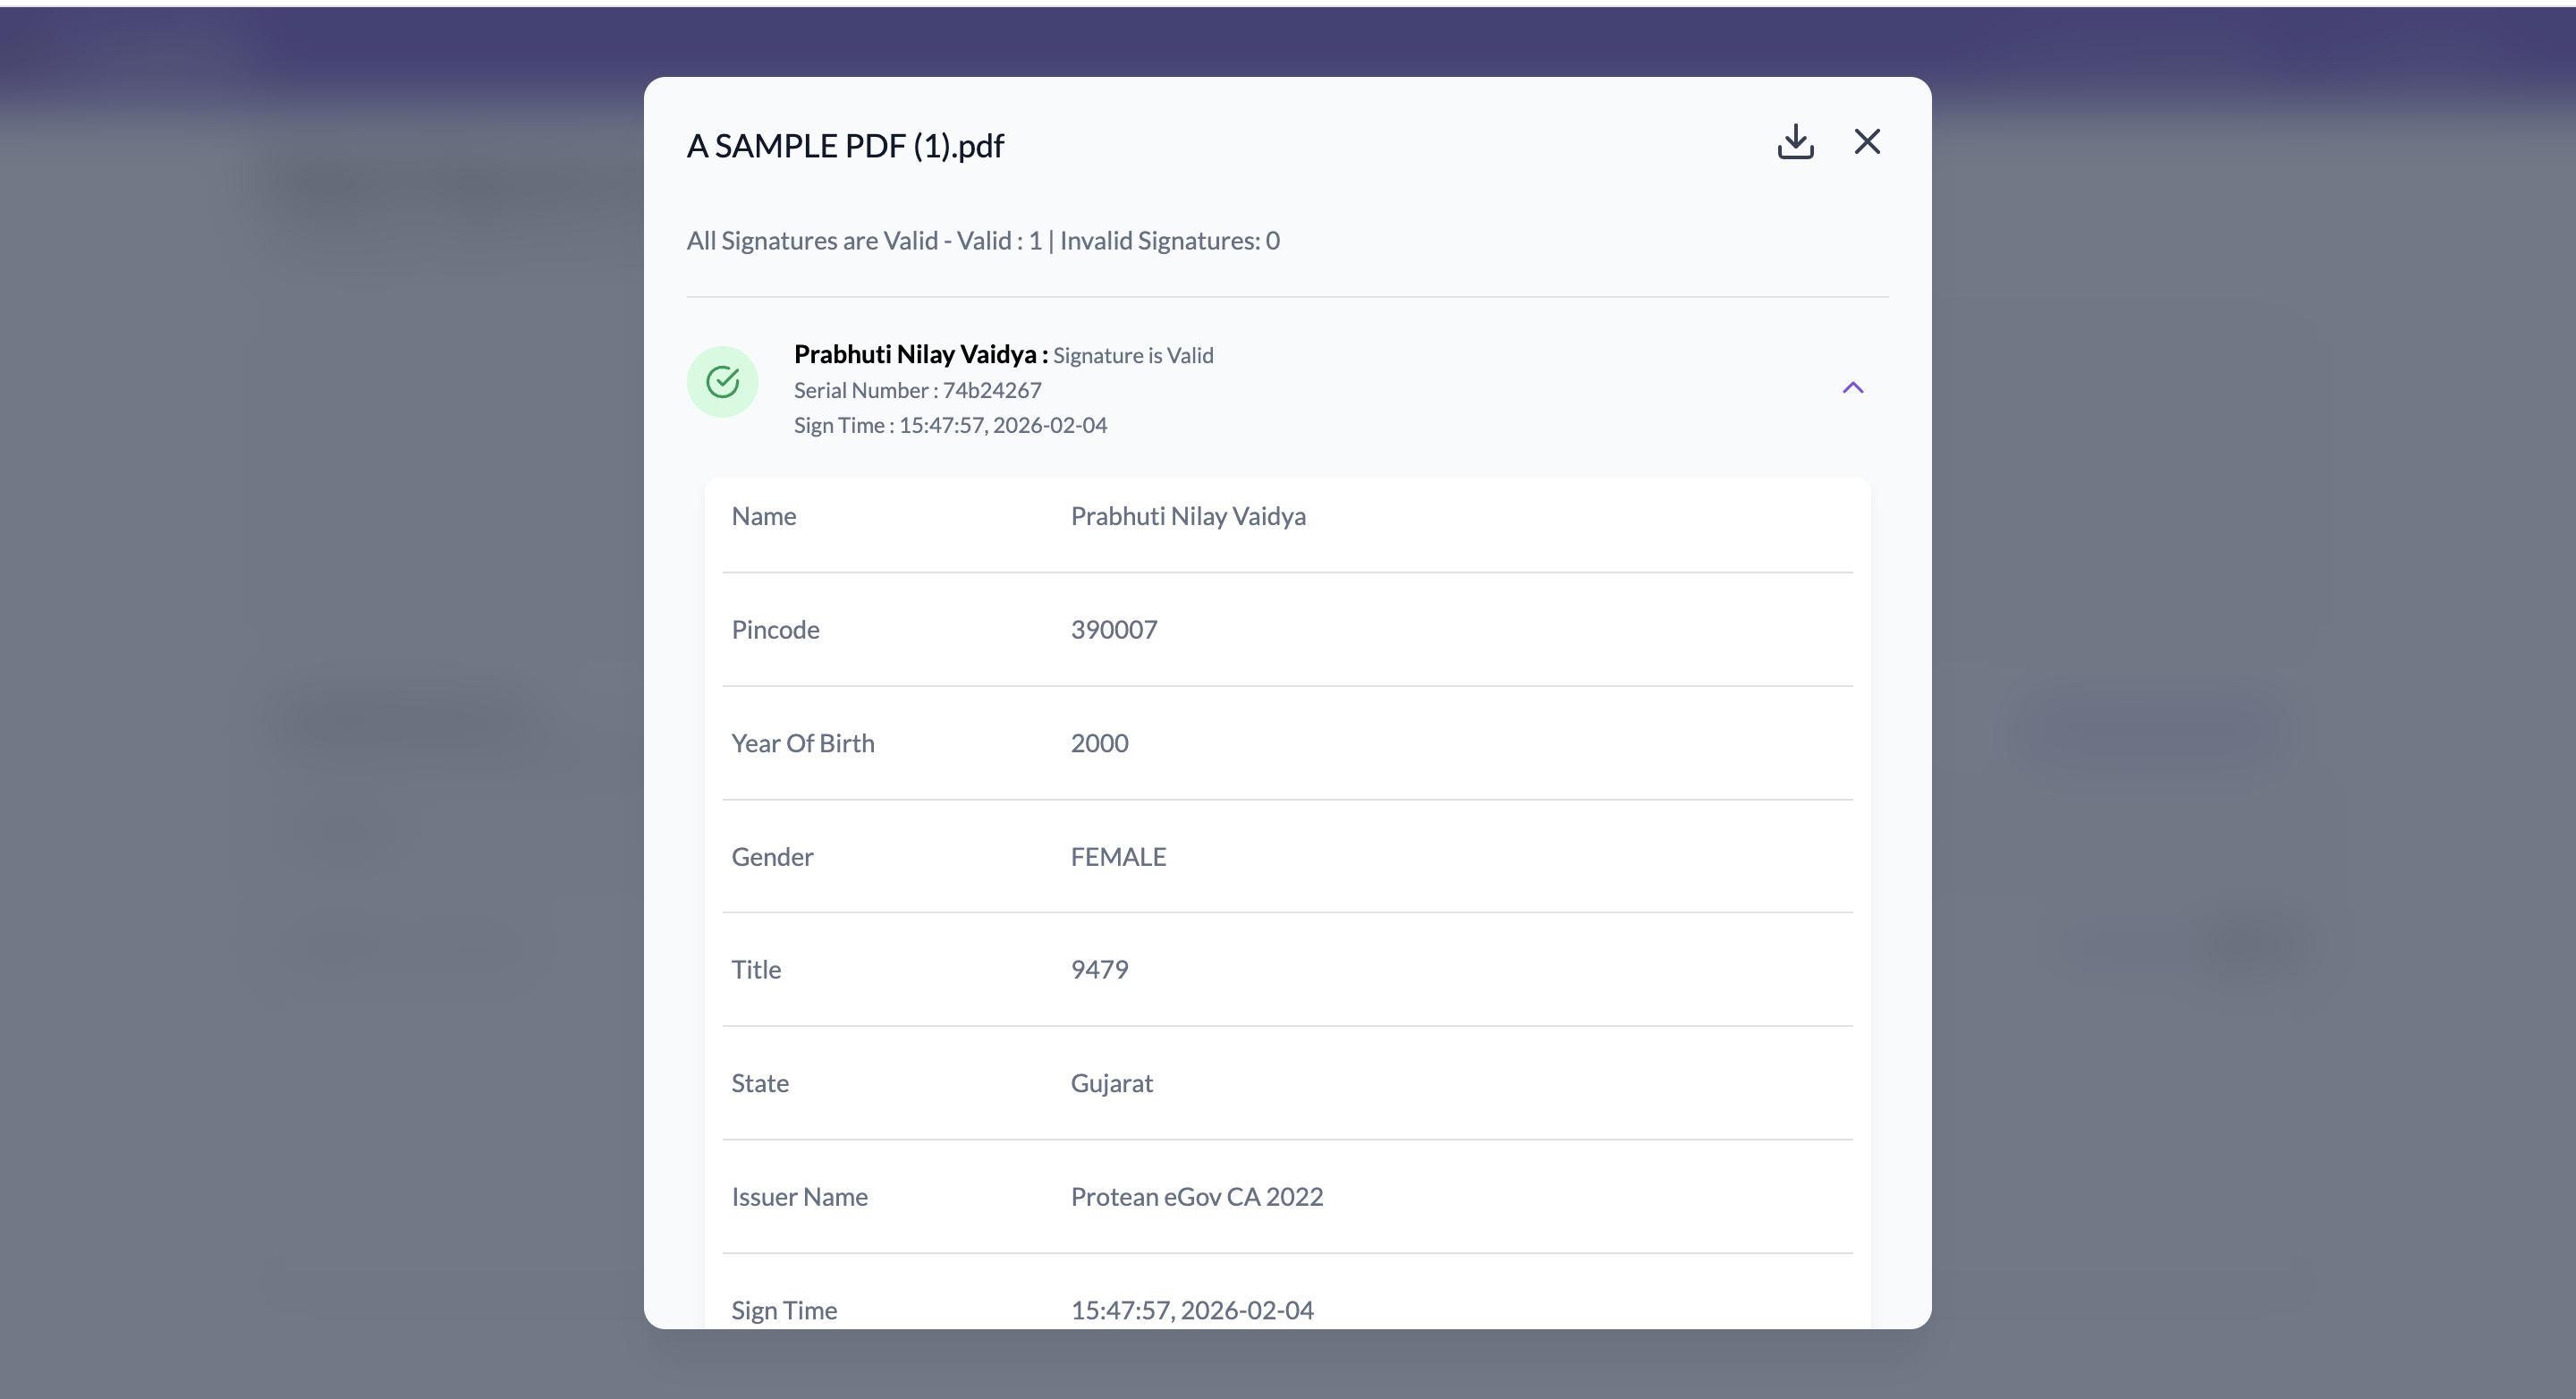Click the A SAMPLE PDF (1).pdf title

coord(845,146)
